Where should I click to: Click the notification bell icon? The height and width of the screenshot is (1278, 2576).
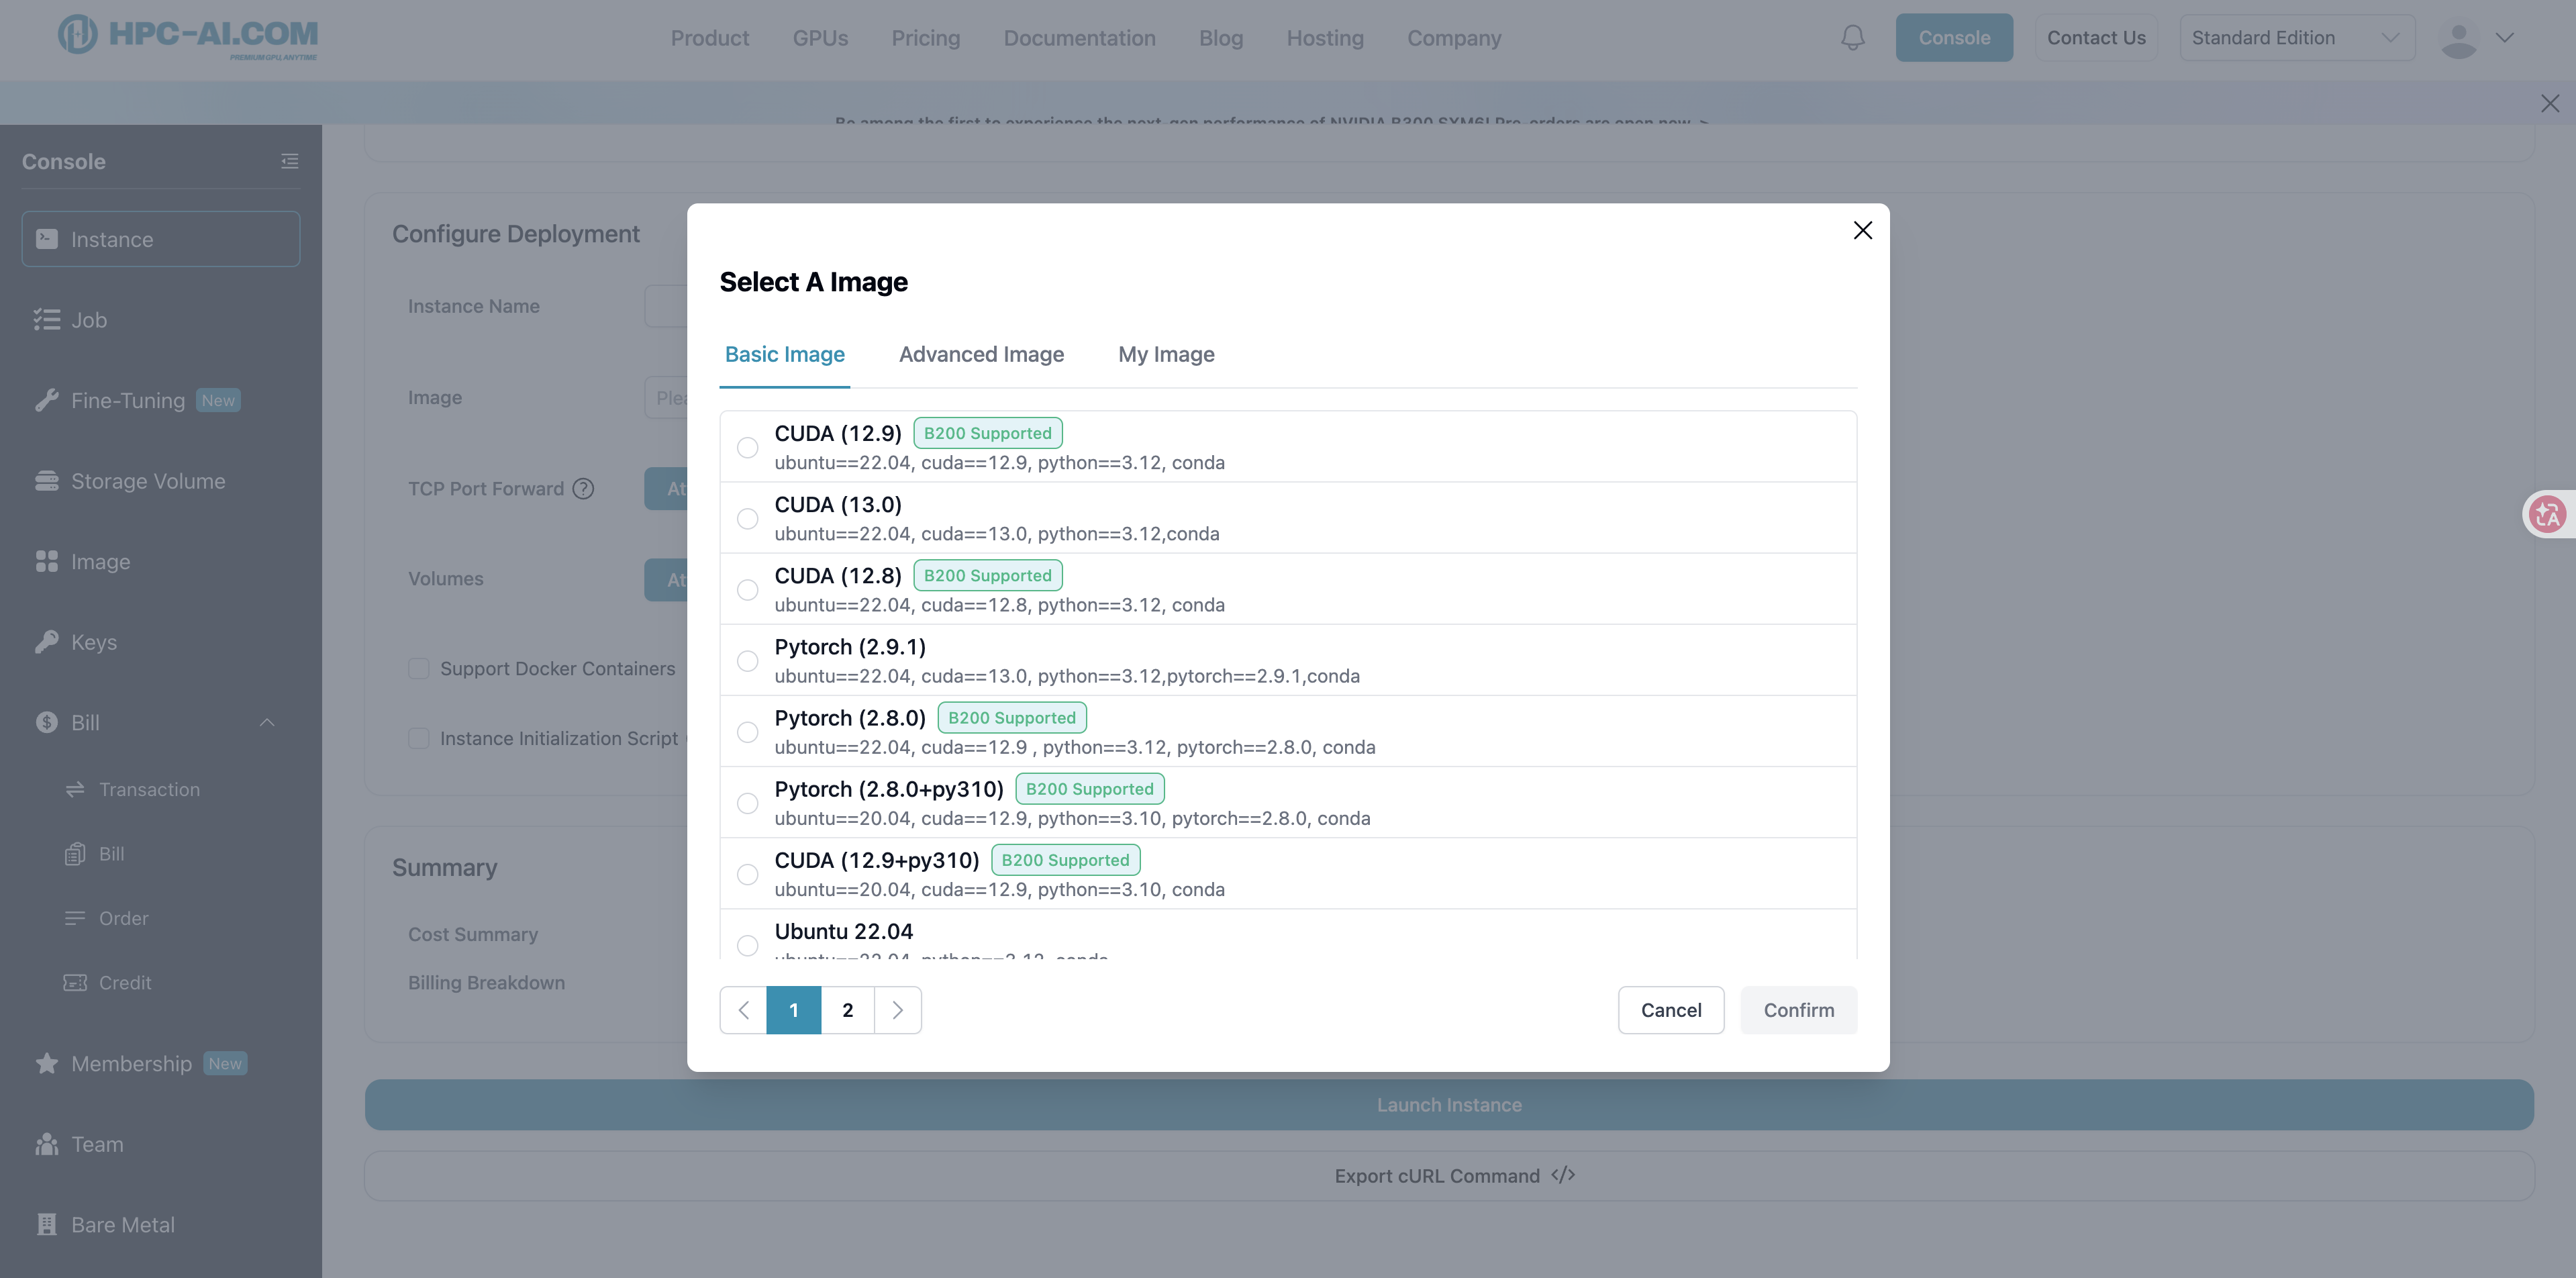[x=1852, y=38]
